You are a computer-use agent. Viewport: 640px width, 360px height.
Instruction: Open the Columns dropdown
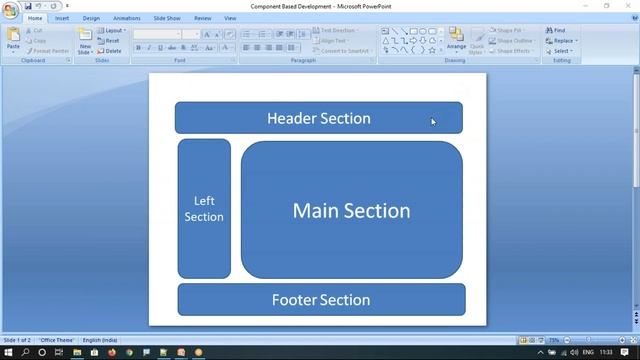(x=292, y=48)
